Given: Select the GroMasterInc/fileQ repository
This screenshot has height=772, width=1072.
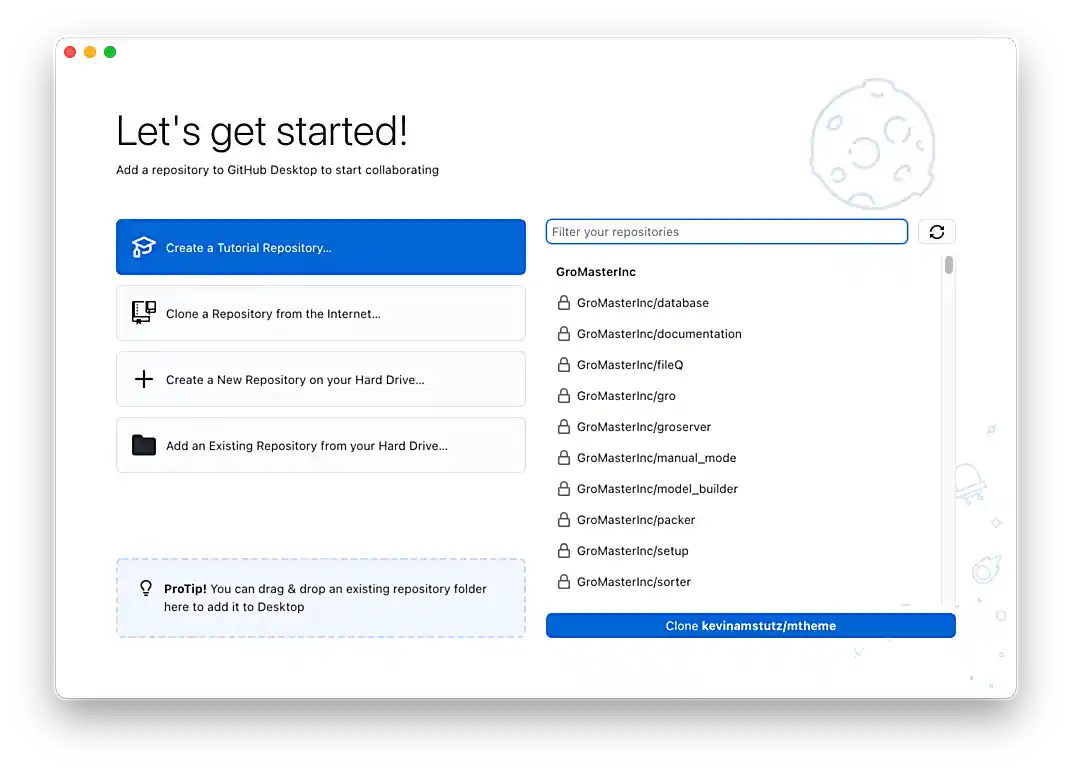Looking at the screenshot, I should [x=630, y=365].
